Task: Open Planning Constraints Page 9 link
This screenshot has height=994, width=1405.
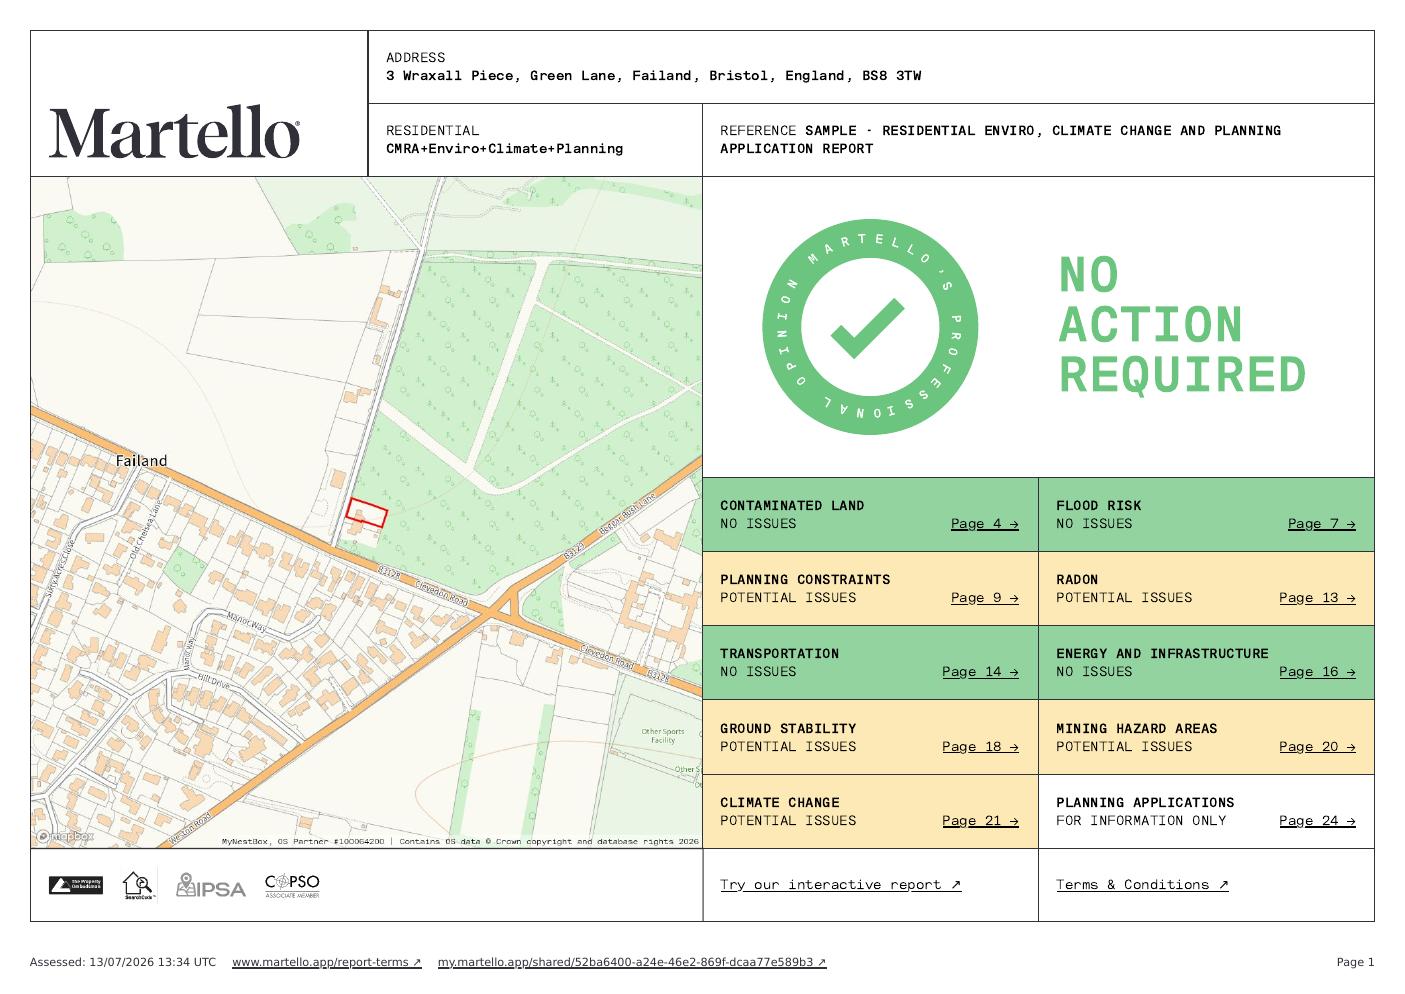Action: point(984,598)
